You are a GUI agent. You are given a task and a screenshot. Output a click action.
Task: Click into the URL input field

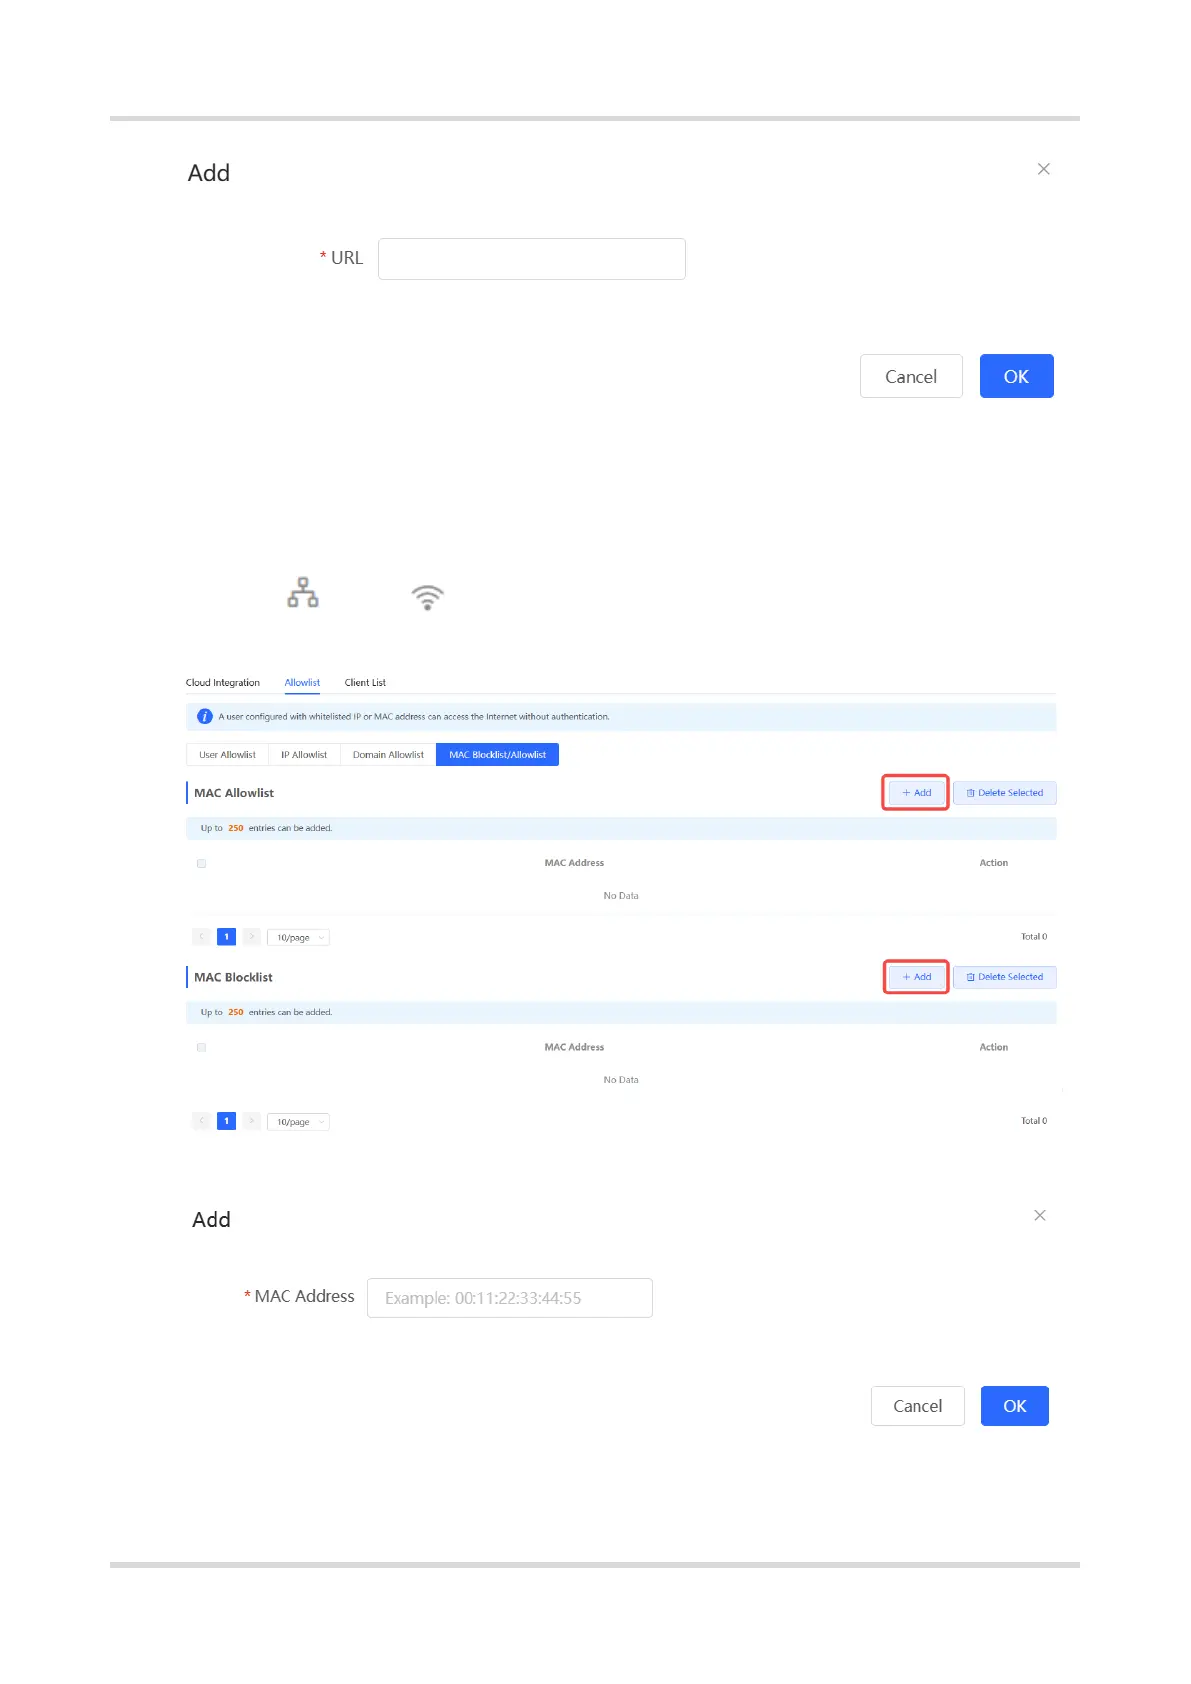[531, 259]
